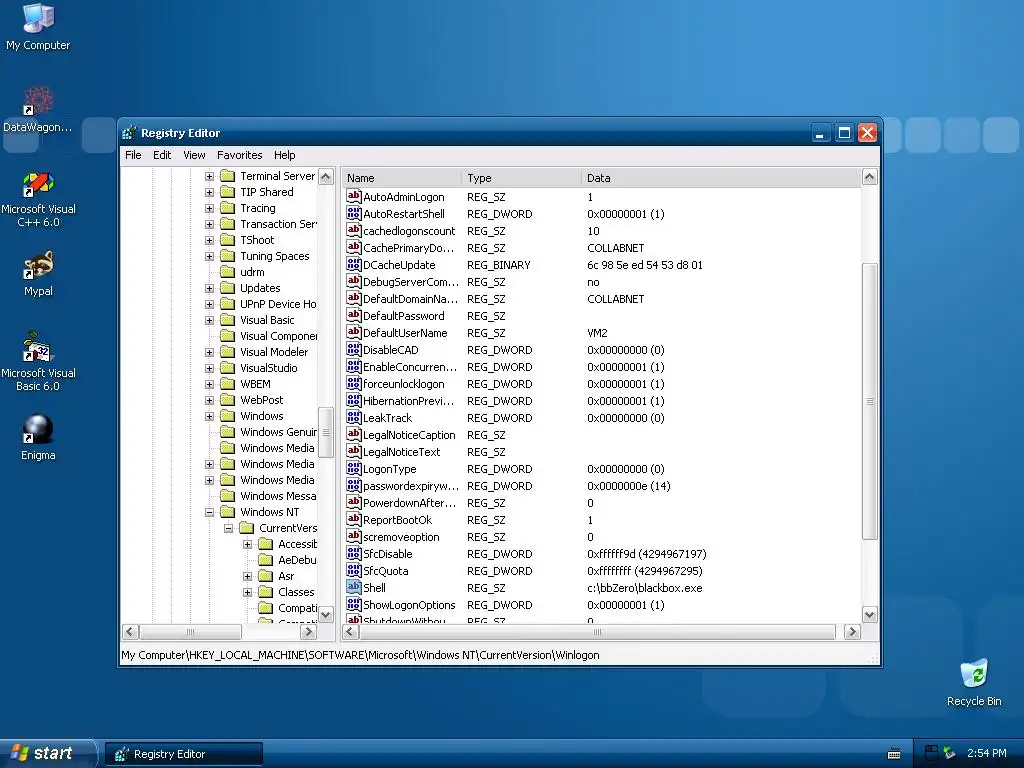The width and height of the screenshot is (1024, 768).
Task: Click the tree pane scroll-up arrow
Action: [x=326, y=176]
